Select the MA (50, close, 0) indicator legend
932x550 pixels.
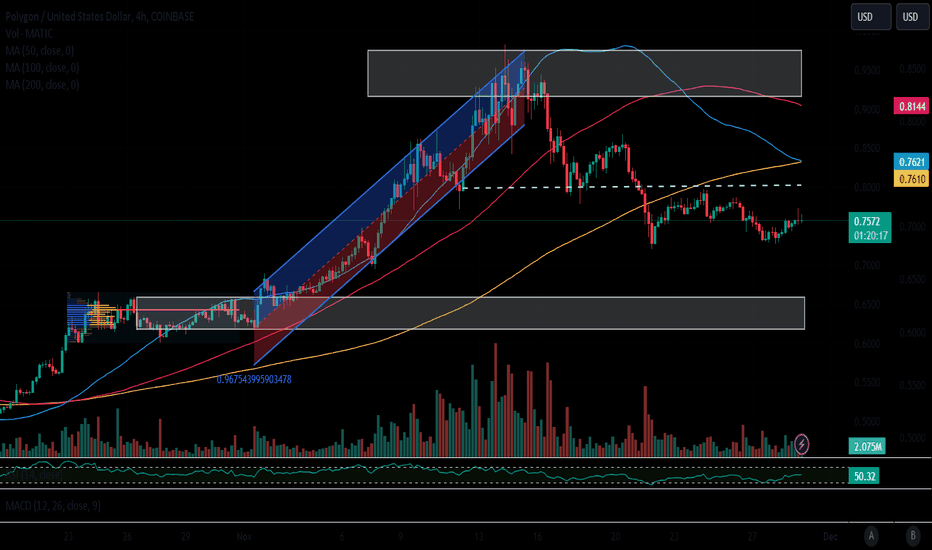tap(39, 51)
